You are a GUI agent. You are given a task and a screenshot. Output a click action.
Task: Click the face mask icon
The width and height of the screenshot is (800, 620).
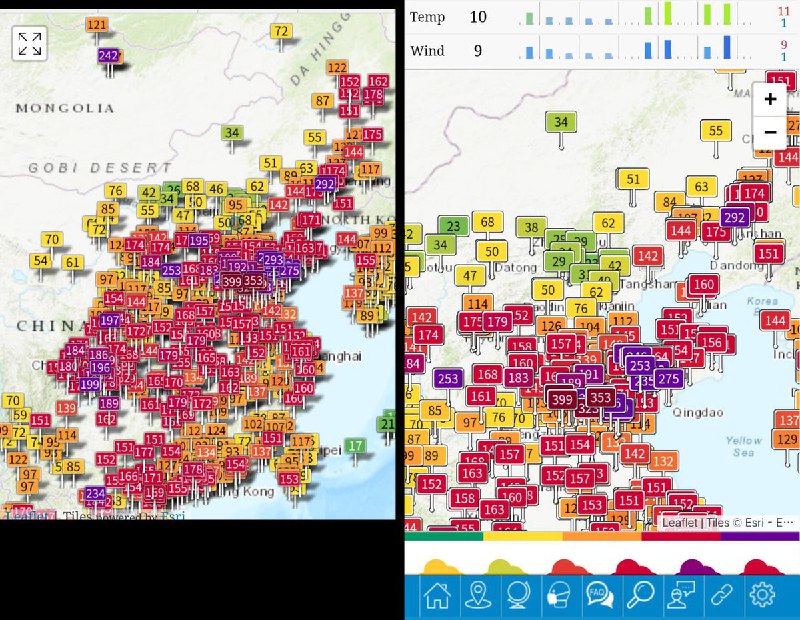[559, 596]
